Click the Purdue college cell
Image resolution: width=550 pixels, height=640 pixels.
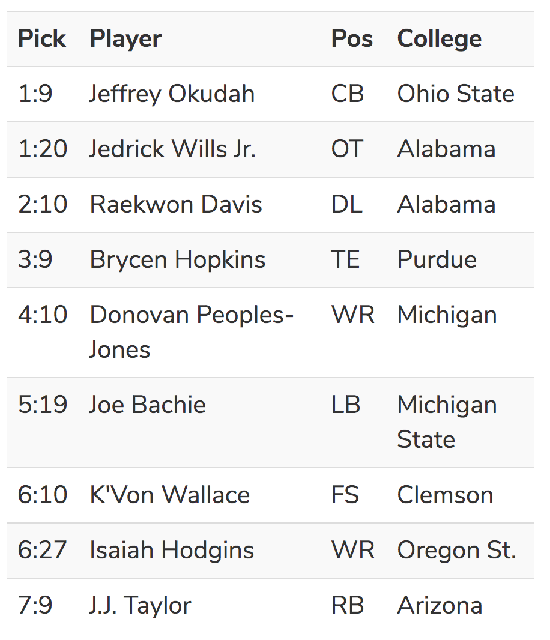point(437,260)
